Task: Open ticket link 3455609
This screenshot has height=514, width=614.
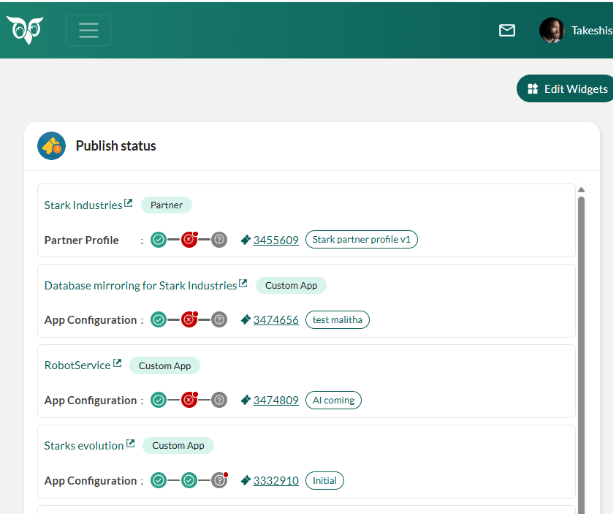Action: click(276, 240)
